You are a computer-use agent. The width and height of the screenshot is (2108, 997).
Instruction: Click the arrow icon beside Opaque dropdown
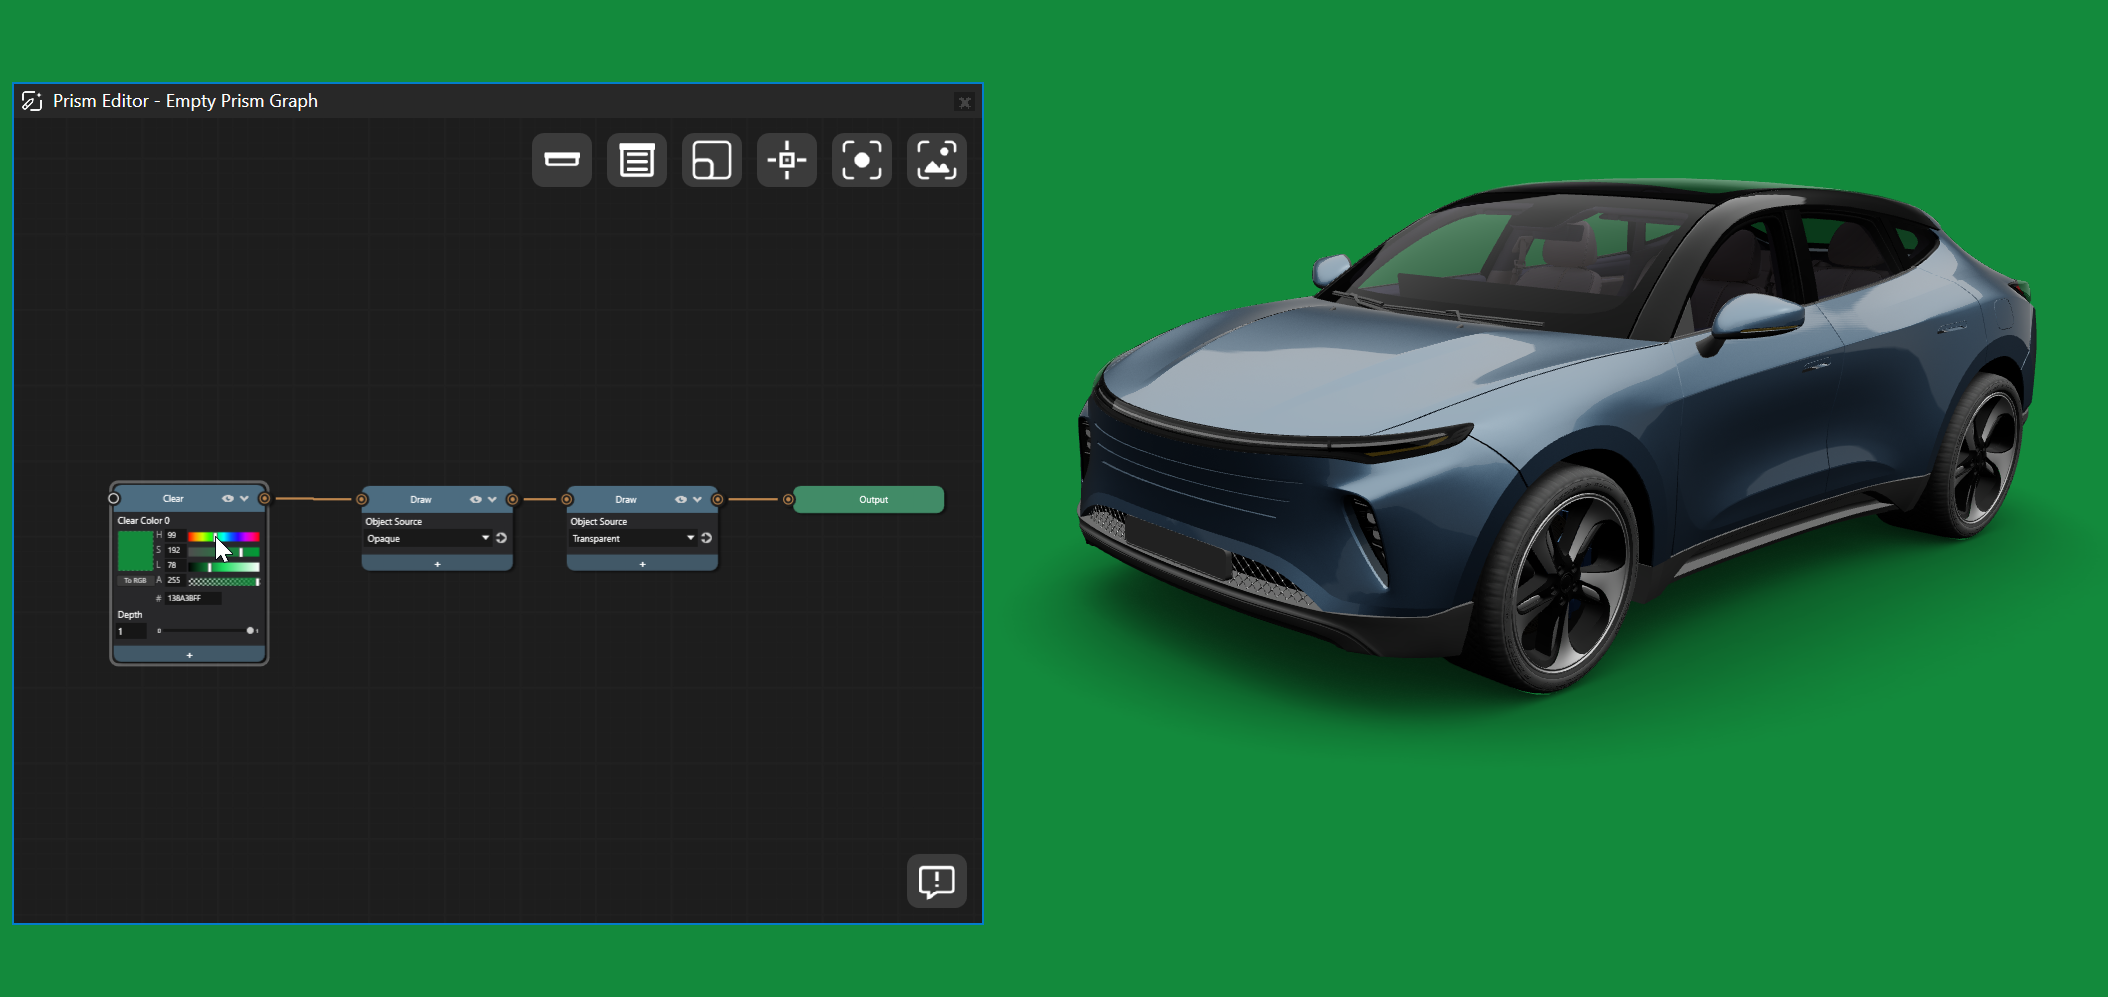[x=501, y=538]
